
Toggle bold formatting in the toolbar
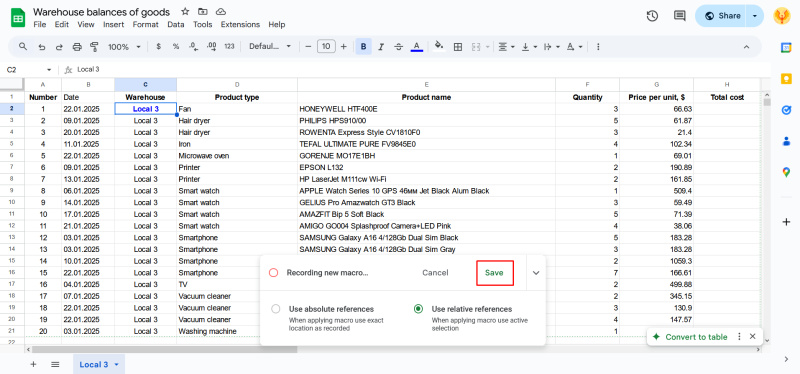click(363, 47)
